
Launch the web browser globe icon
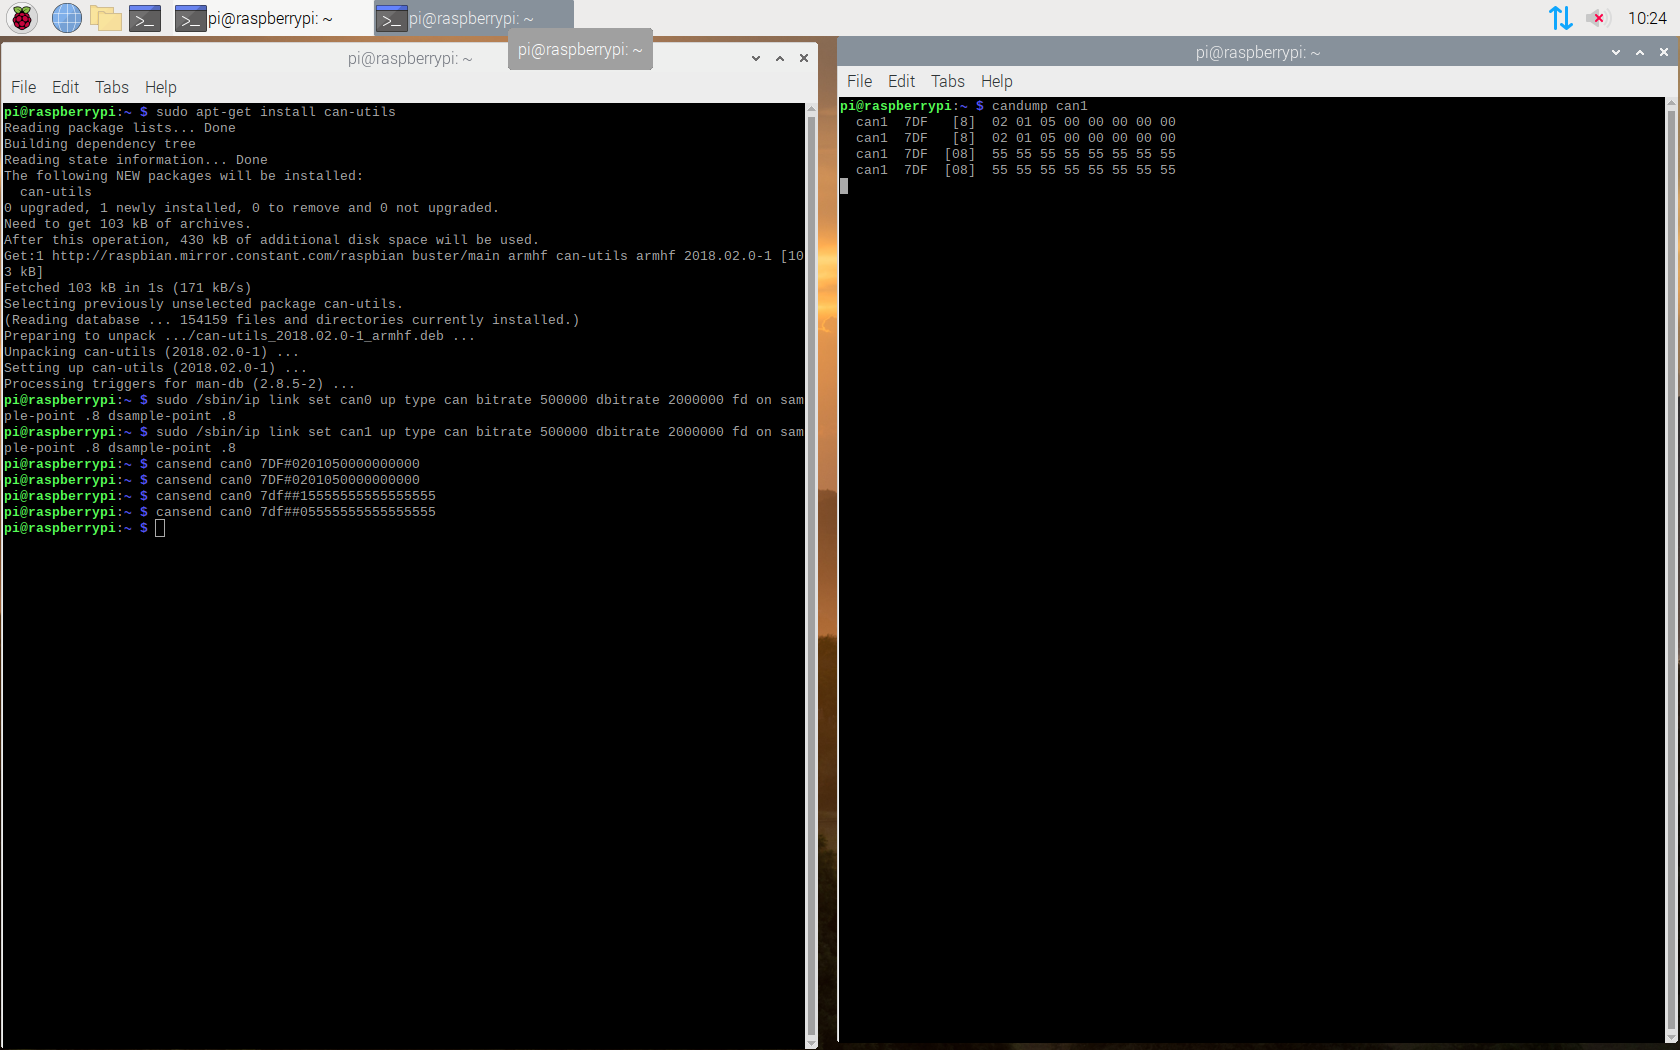(66, 18)
